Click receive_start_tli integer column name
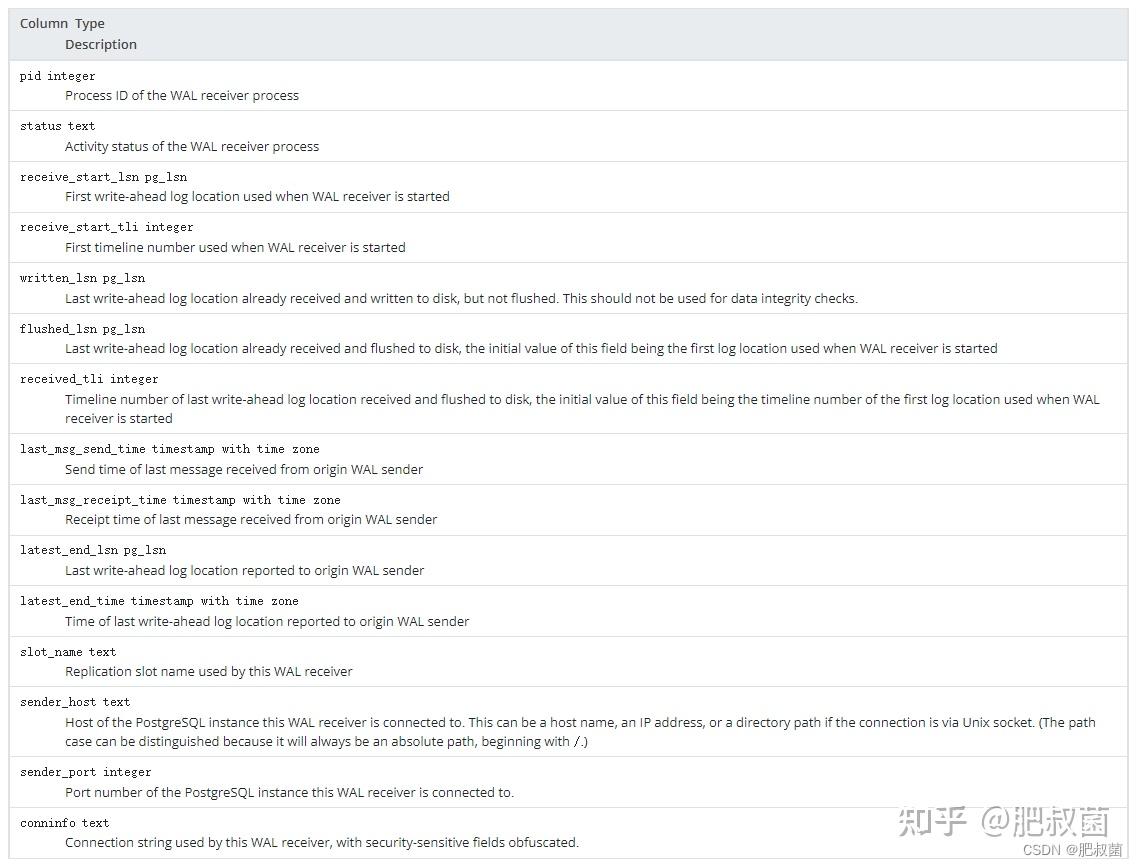This screenshot has height=867, width=1138. [x=106, y=227]
